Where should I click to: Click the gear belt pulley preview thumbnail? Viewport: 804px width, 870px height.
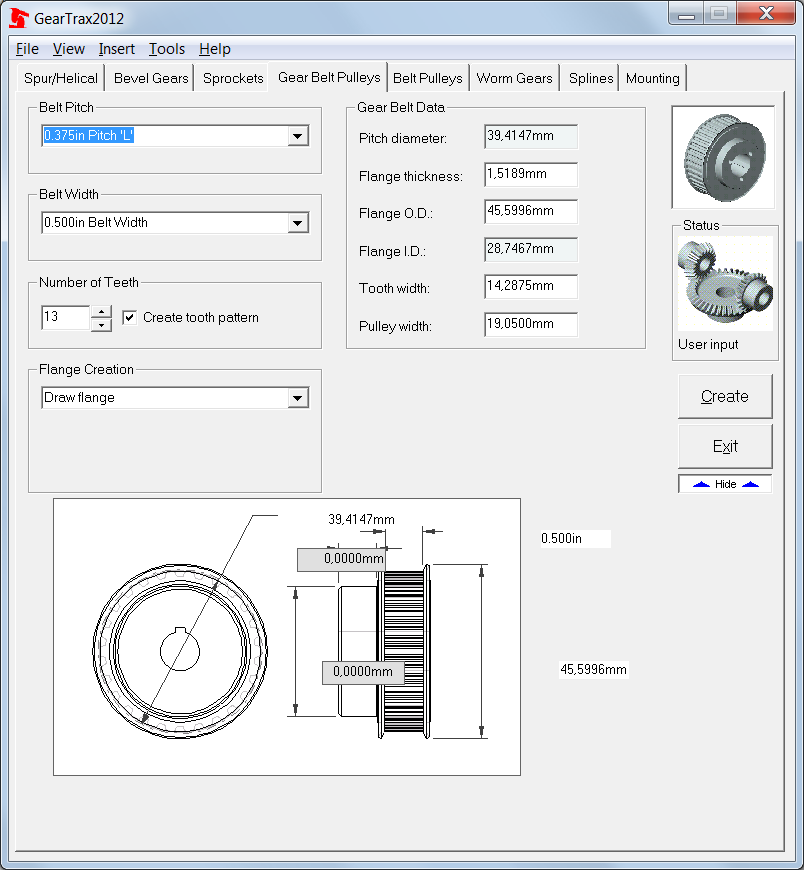pyautogui.click(x=723, y=158)
